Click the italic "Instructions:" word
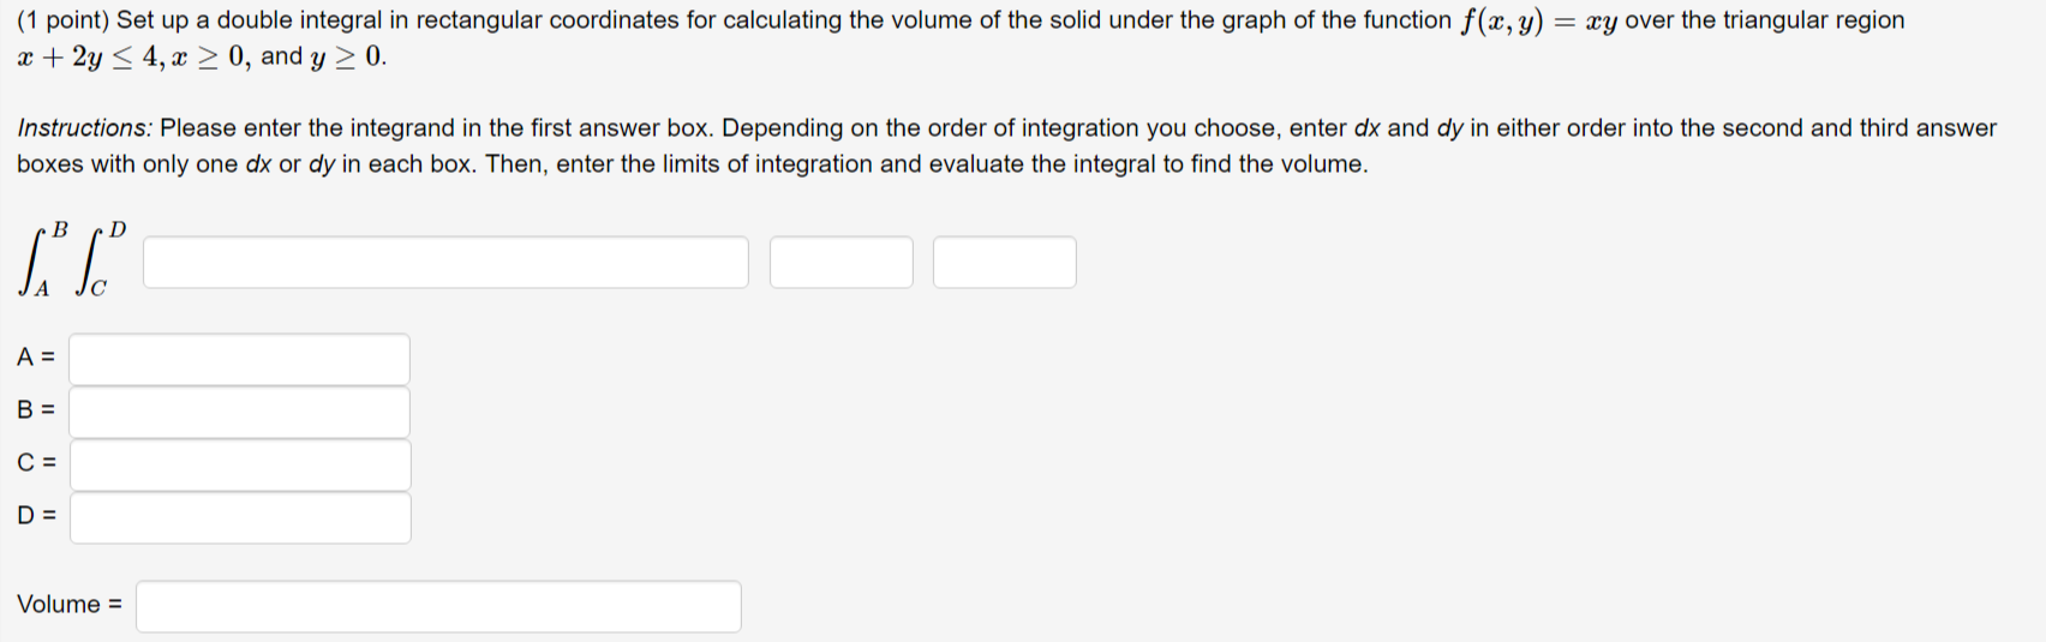This screenshot has width=2046, height=642. point(85,128)
